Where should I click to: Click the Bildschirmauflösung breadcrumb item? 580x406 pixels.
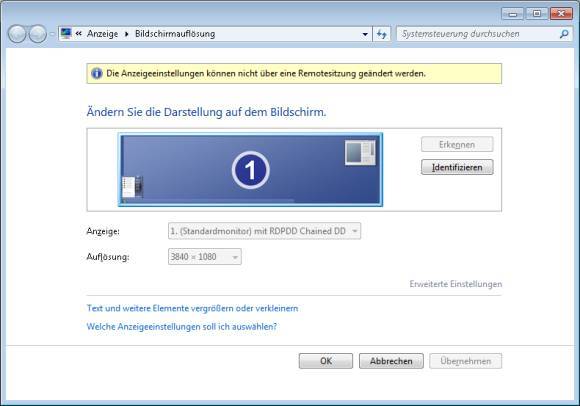pos(175,34)
